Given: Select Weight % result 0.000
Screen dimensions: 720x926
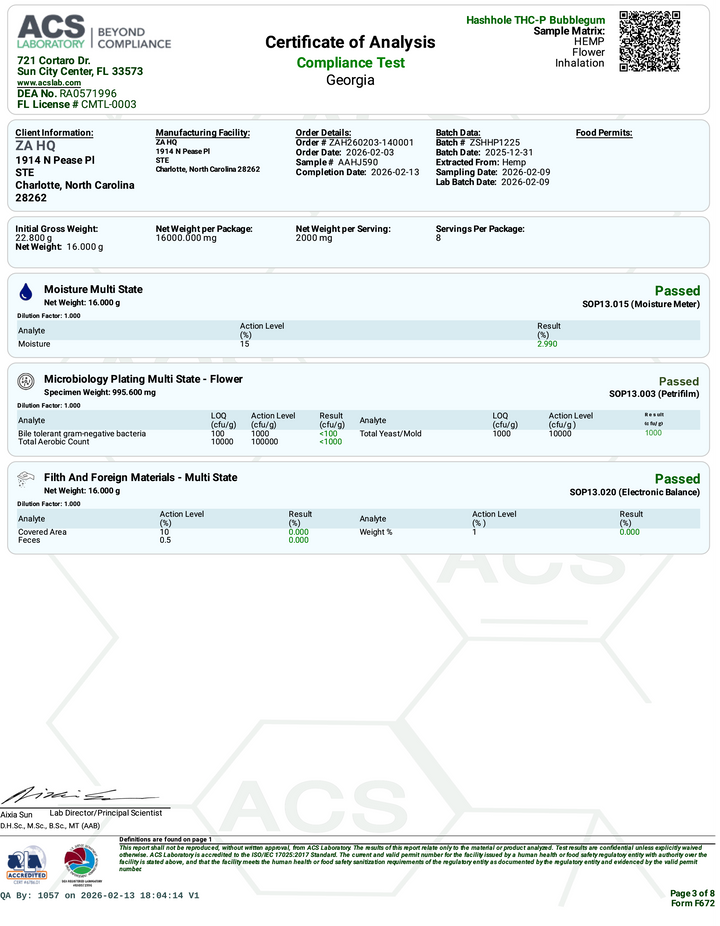Looking at the screenshot, I should point(630,532).
